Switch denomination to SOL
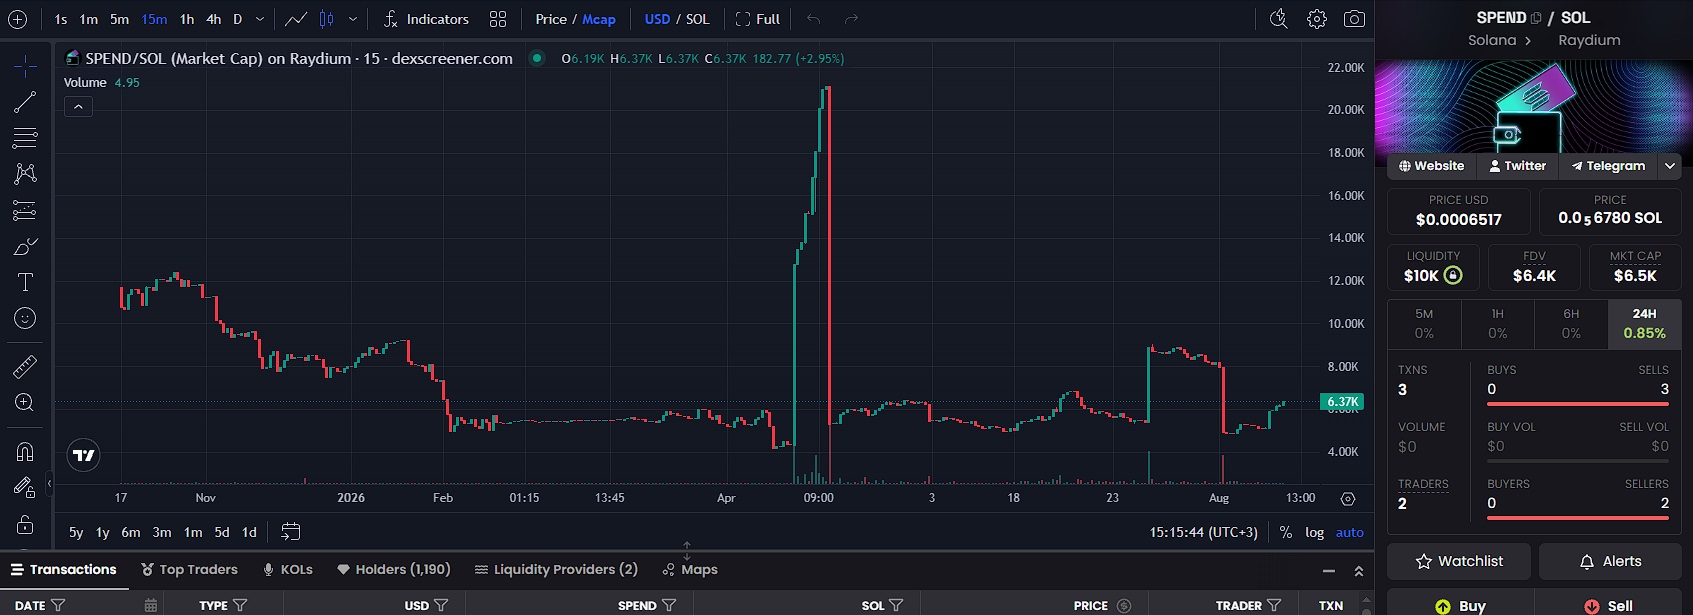 tap(698, 19)
